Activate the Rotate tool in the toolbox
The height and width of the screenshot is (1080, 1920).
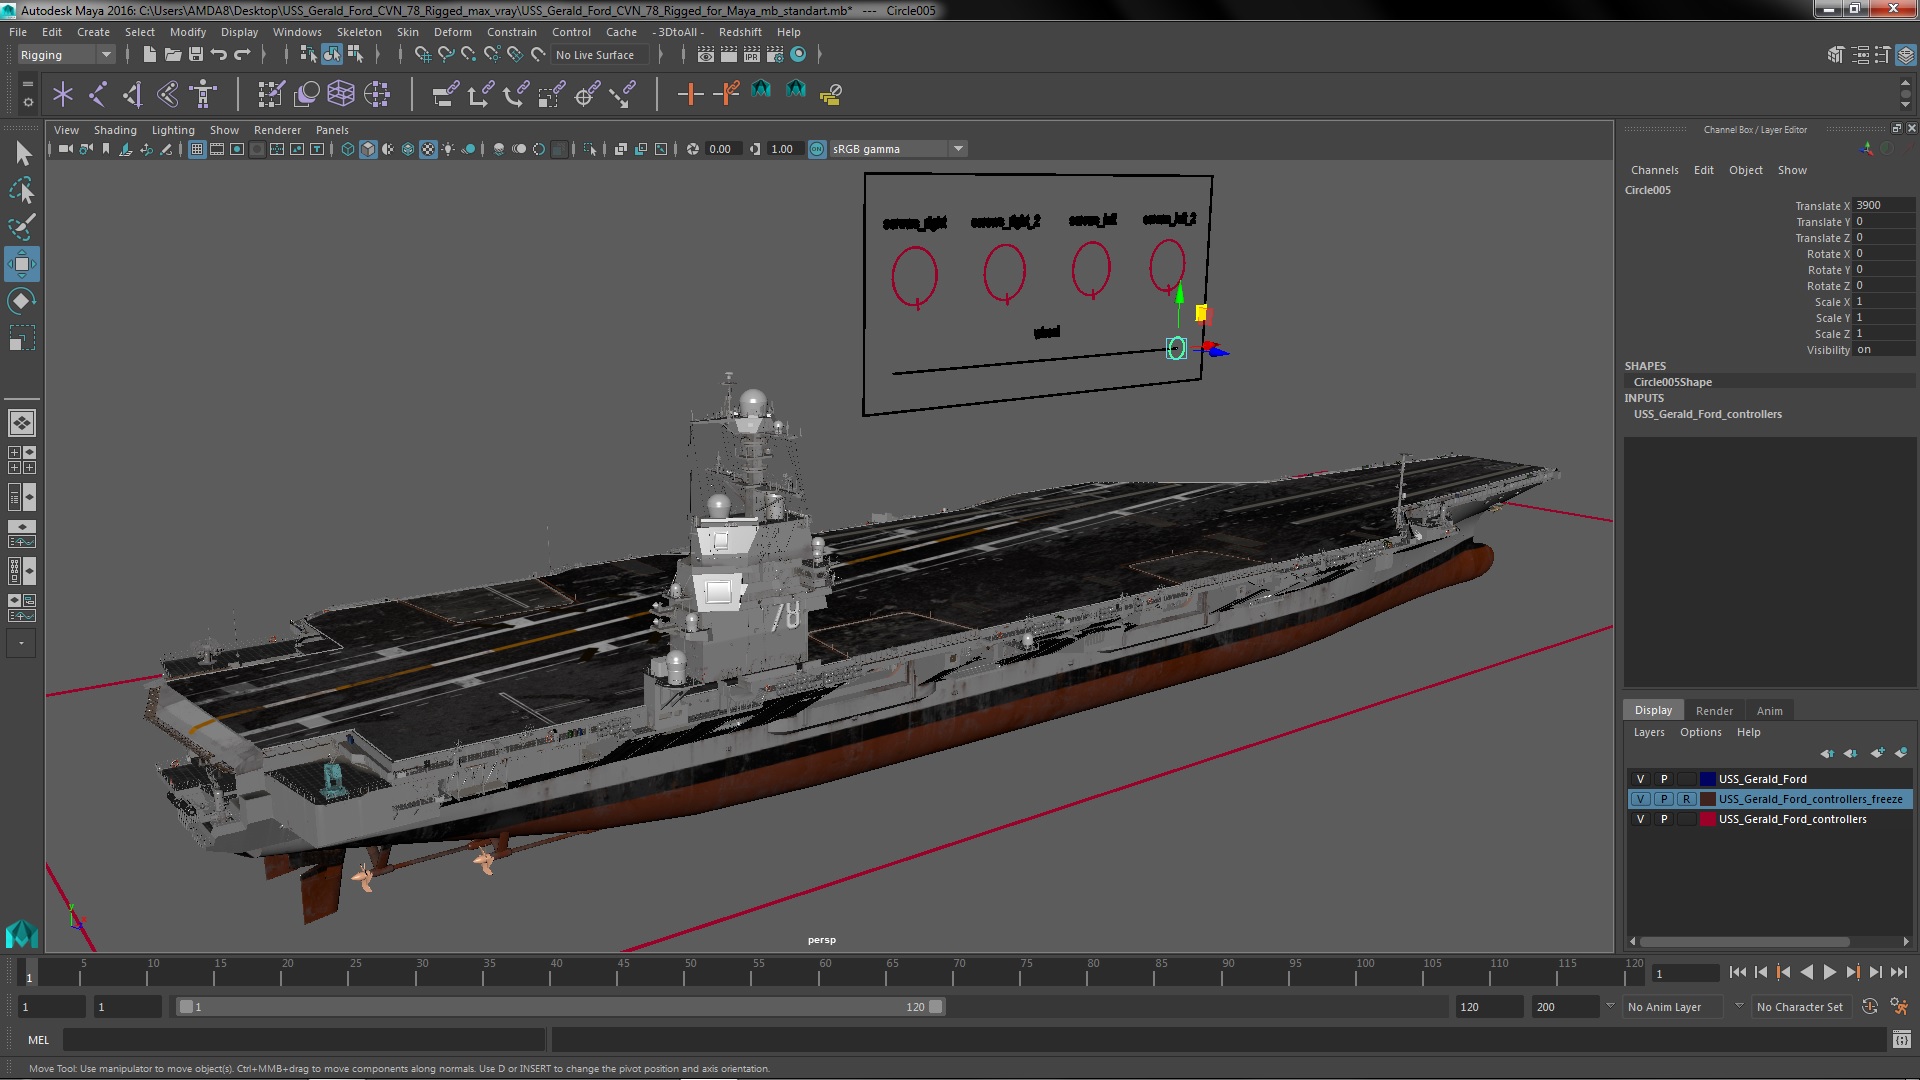pyautogui.click(x=22, y=301)
